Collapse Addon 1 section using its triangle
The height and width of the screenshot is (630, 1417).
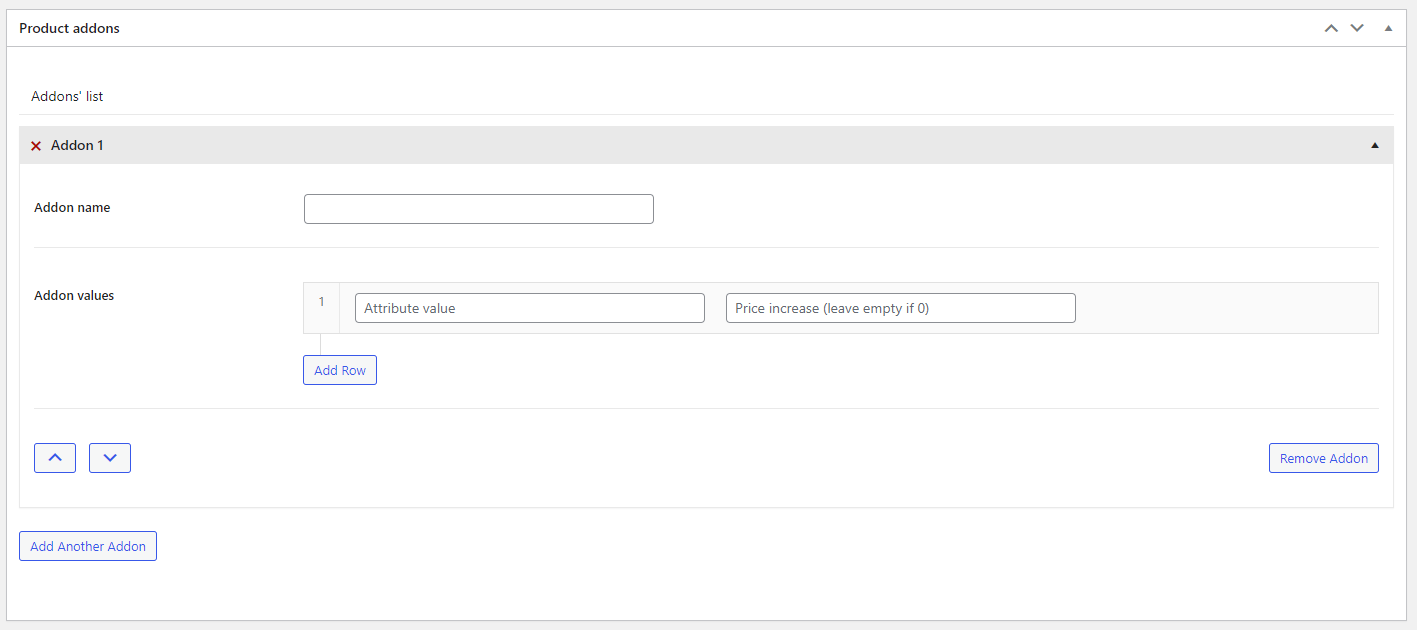point(1375,146)
